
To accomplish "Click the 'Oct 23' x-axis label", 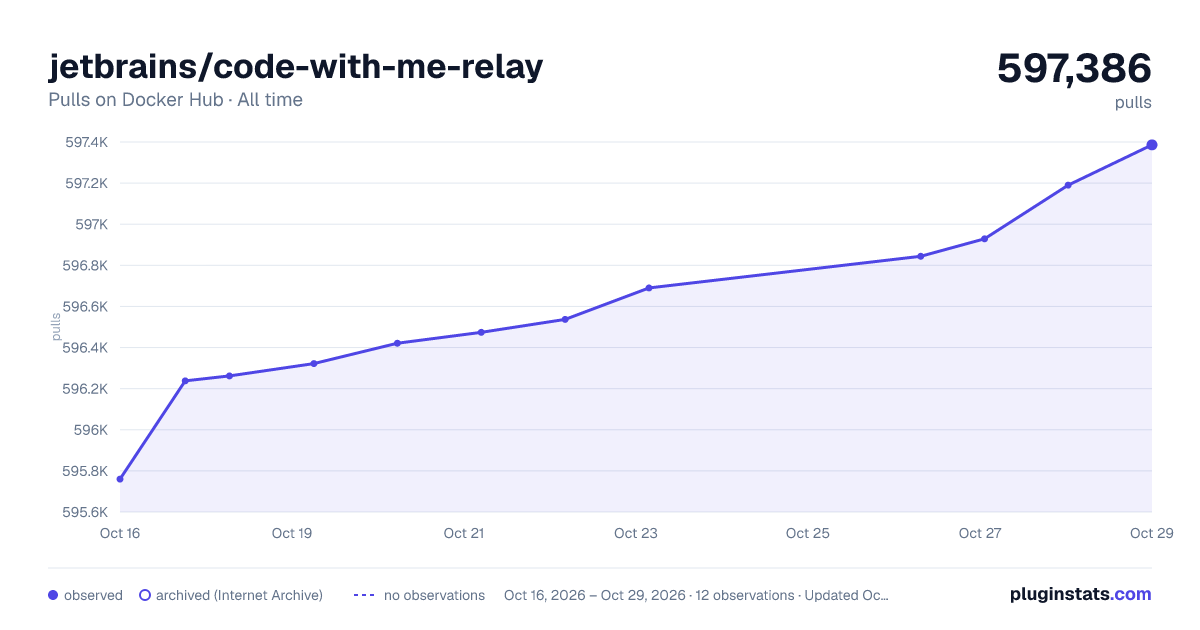I will (x=636, y=533).
